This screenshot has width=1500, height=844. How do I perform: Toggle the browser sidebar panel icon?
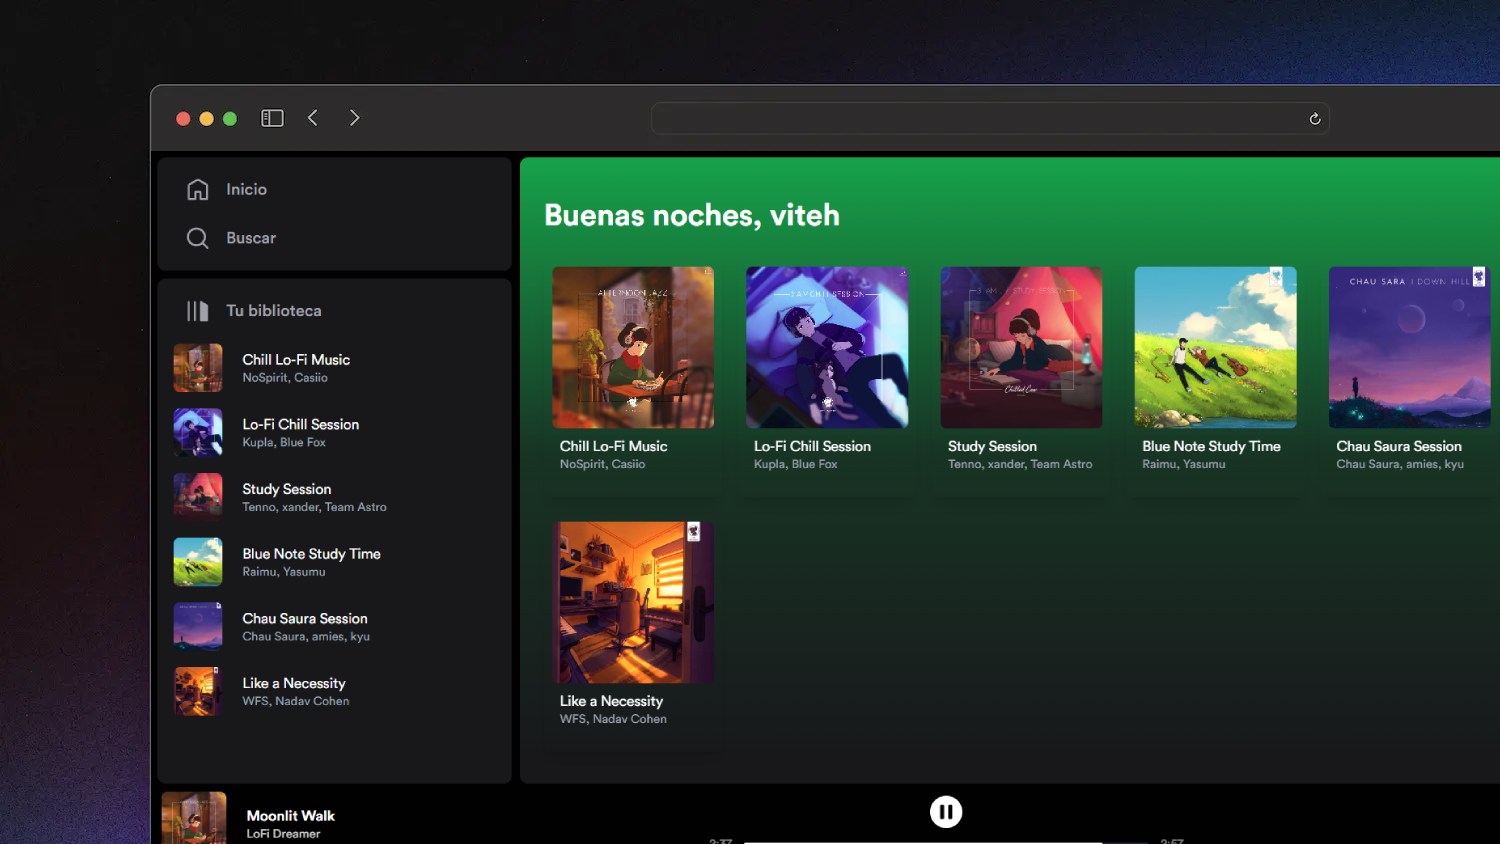pyautogui.click(x=272, y=118)
